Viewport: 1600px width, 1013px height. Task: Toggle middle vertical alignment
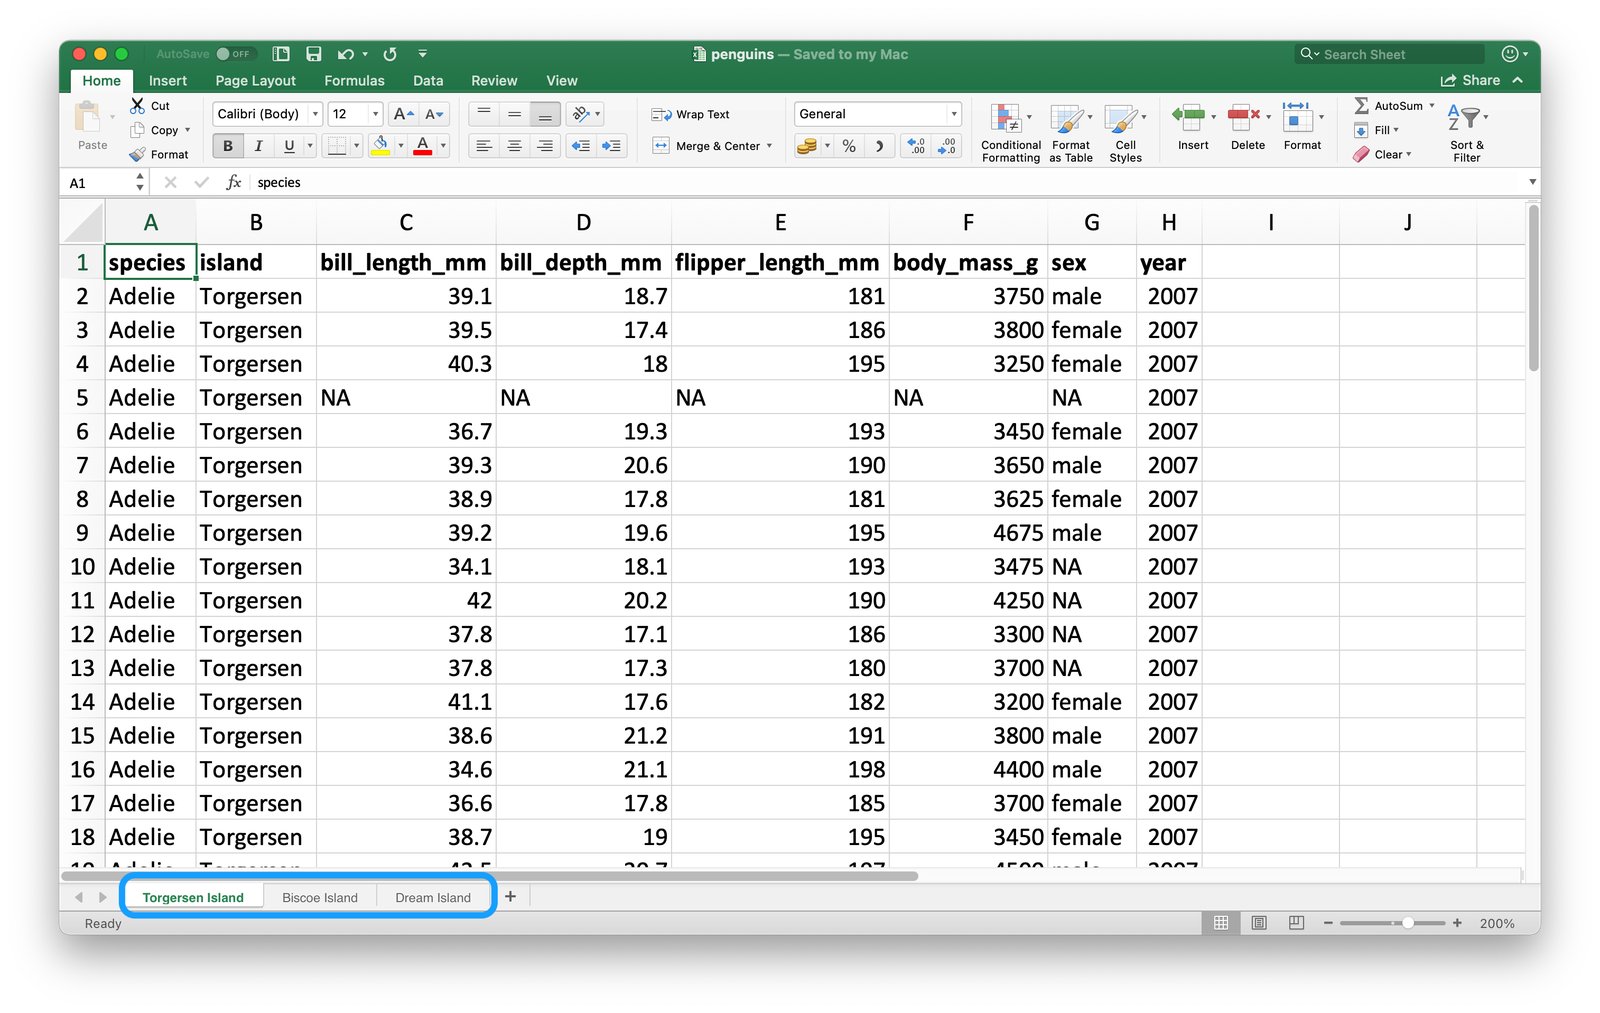click(514, 114)
